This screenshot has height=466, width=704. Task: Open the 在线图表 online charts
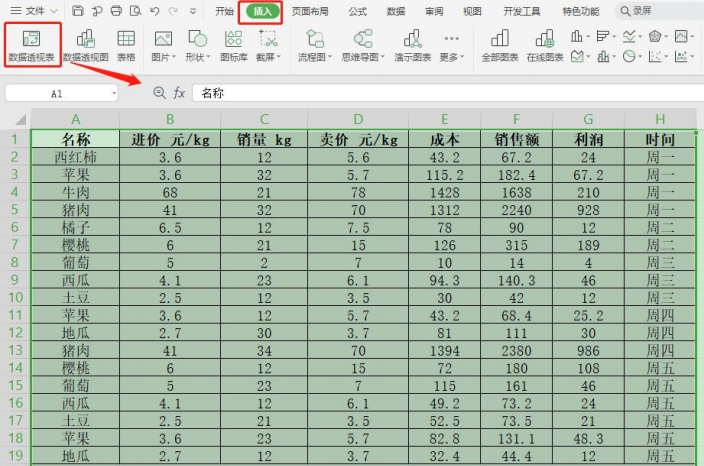(545, 45)
